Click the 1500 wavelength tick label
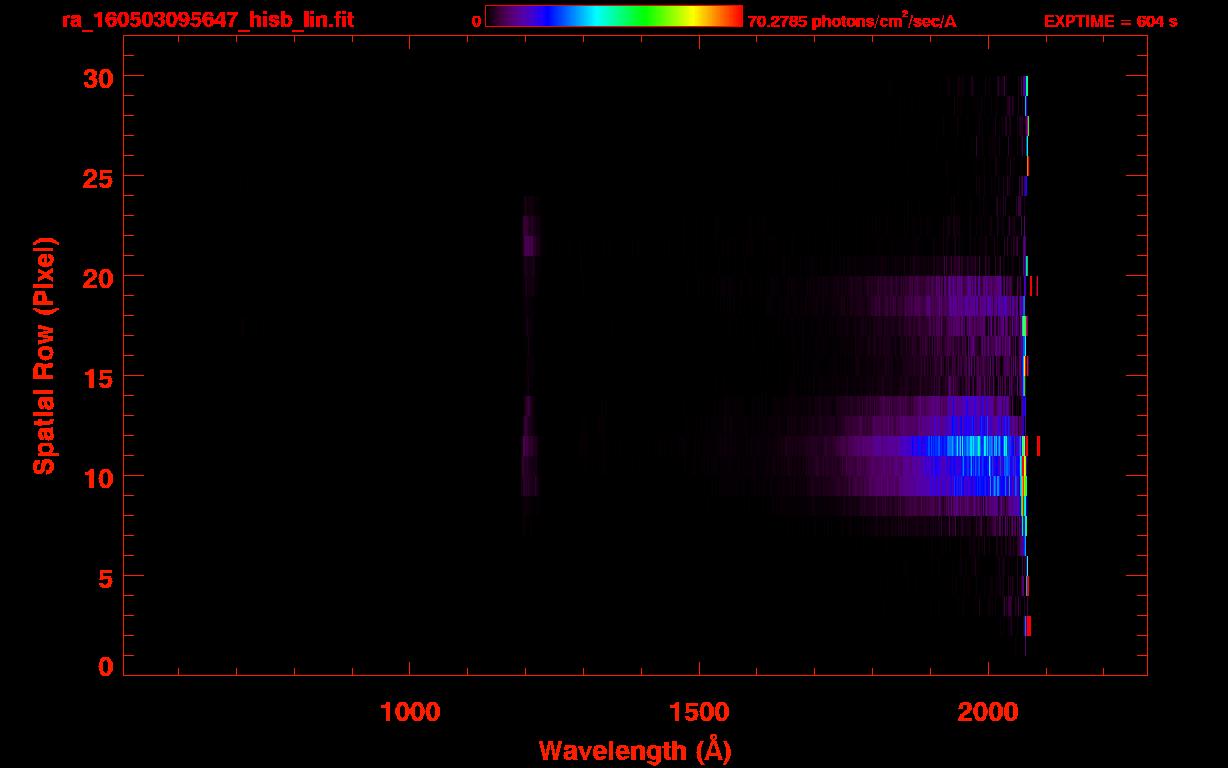 pyautogui.click(x=699, y=712)
